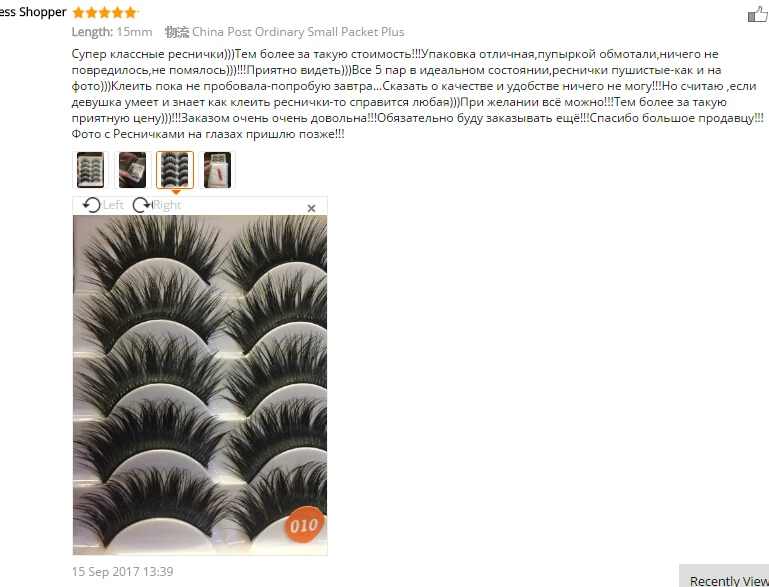Viewport: 769px width, 587px height.
Task: Click the 15 Sep 2017 review date
Action: (123, 572)
